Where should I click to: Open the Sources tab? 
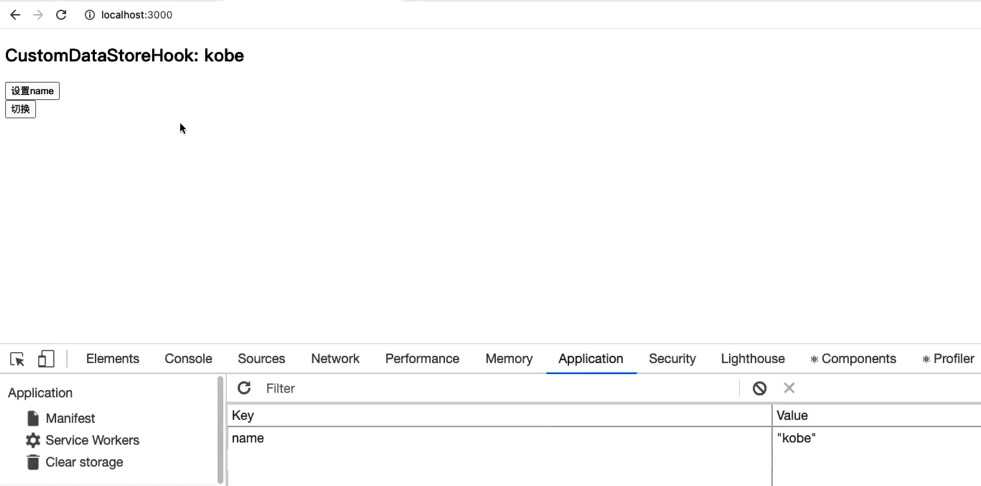click(x=262, y=359)
